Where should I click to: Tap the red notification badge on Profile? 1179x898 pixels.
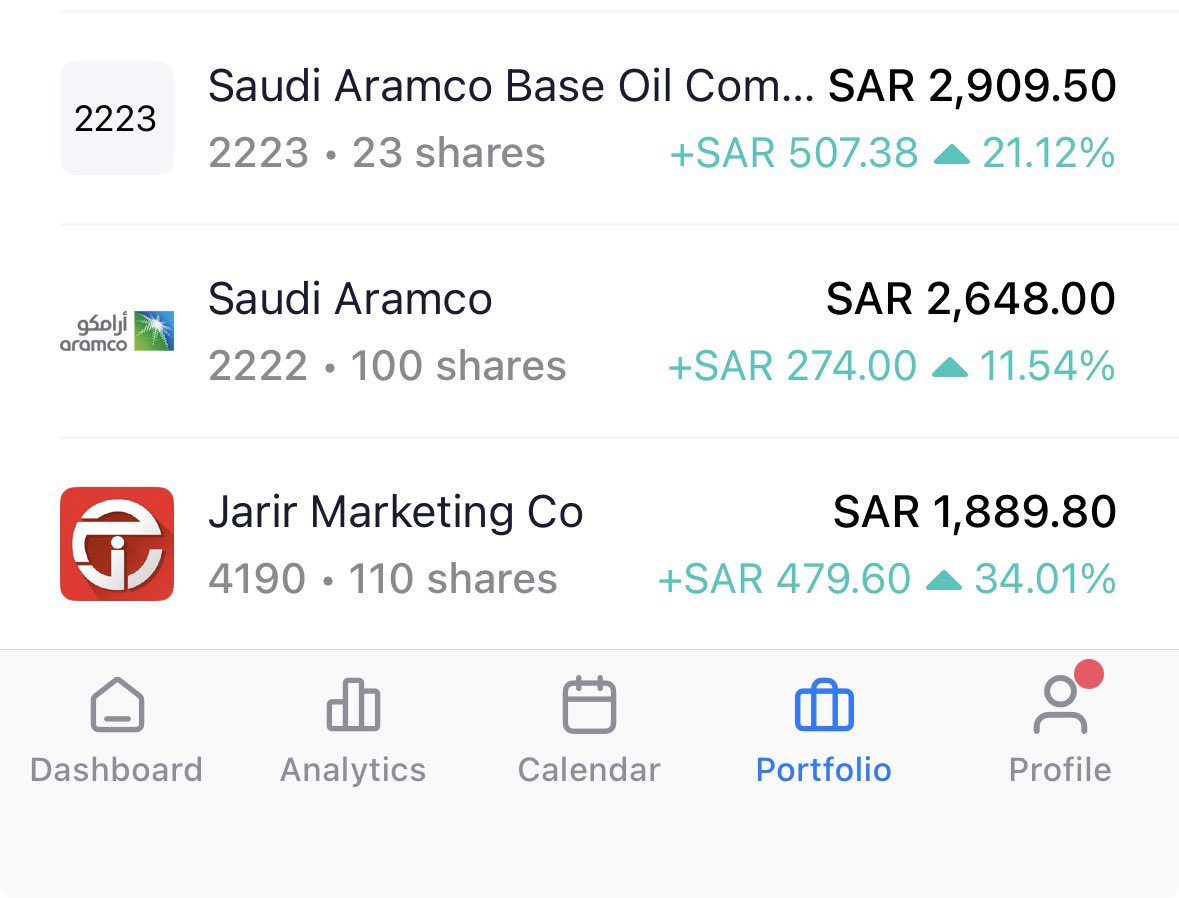[x=1088, y=674]
